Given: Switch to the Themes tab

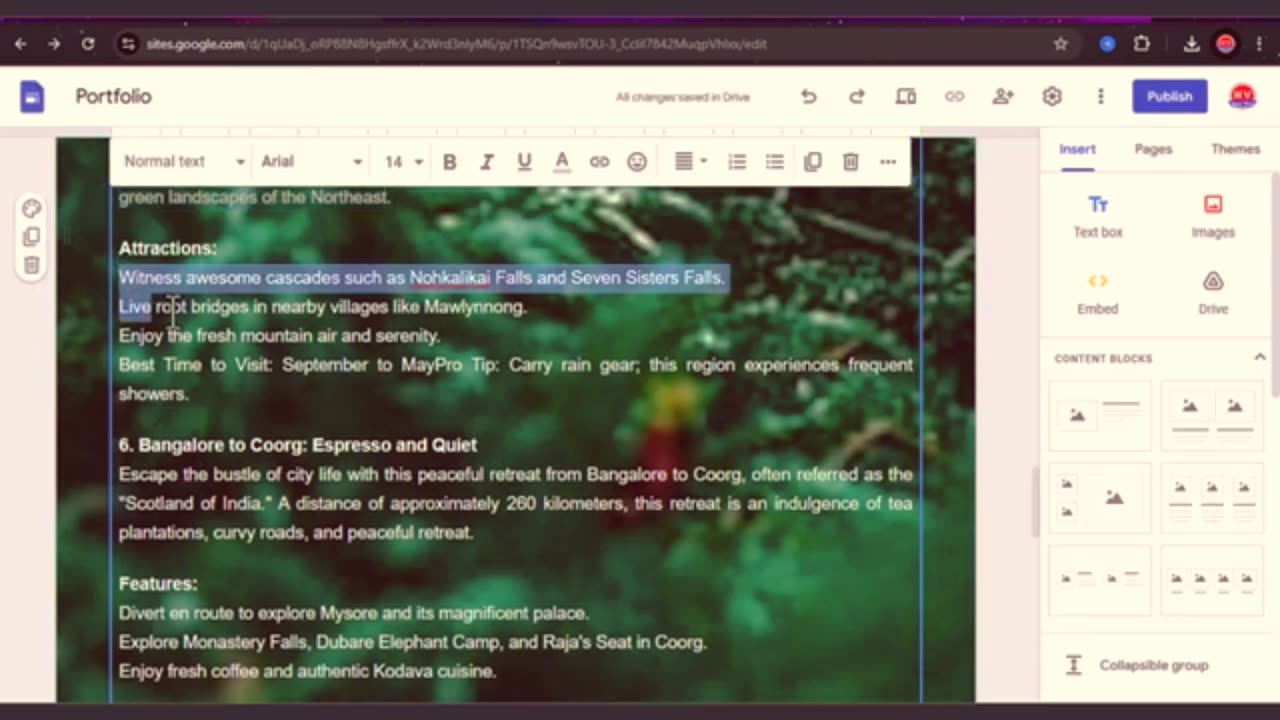Looking at the screenshot, I should (x=1235, y=149).
